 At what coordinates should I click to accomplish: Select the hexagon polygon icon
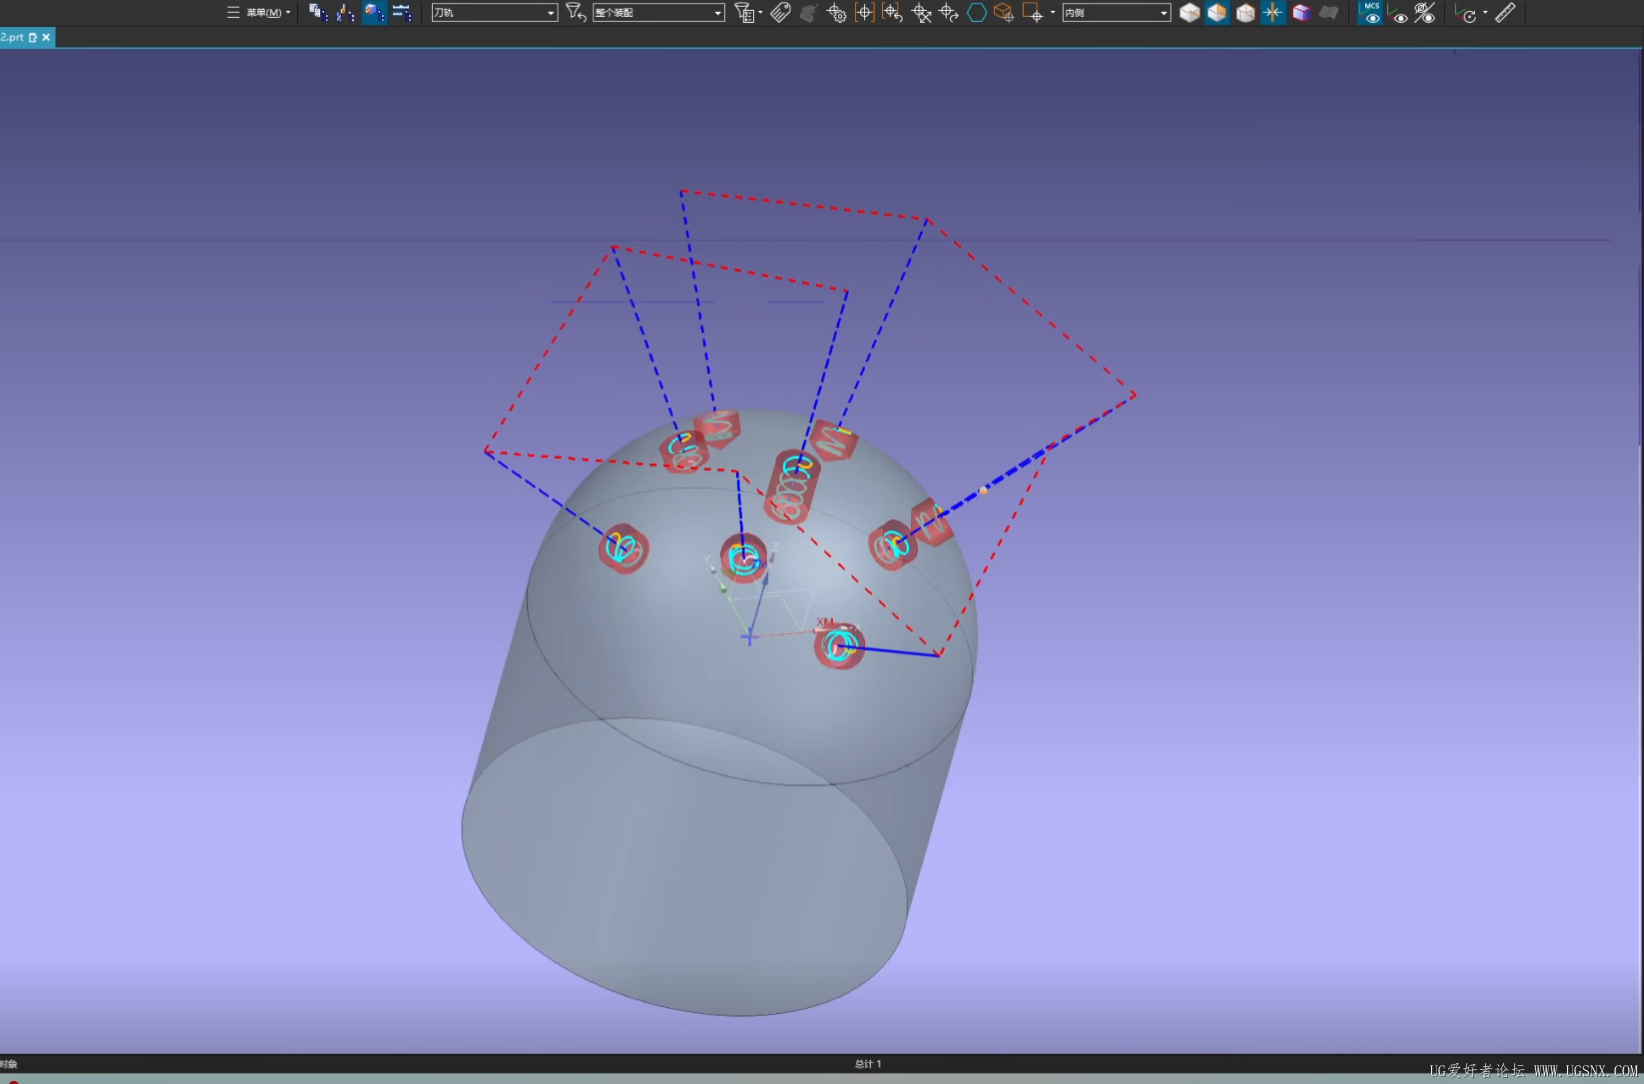(976, 13)
